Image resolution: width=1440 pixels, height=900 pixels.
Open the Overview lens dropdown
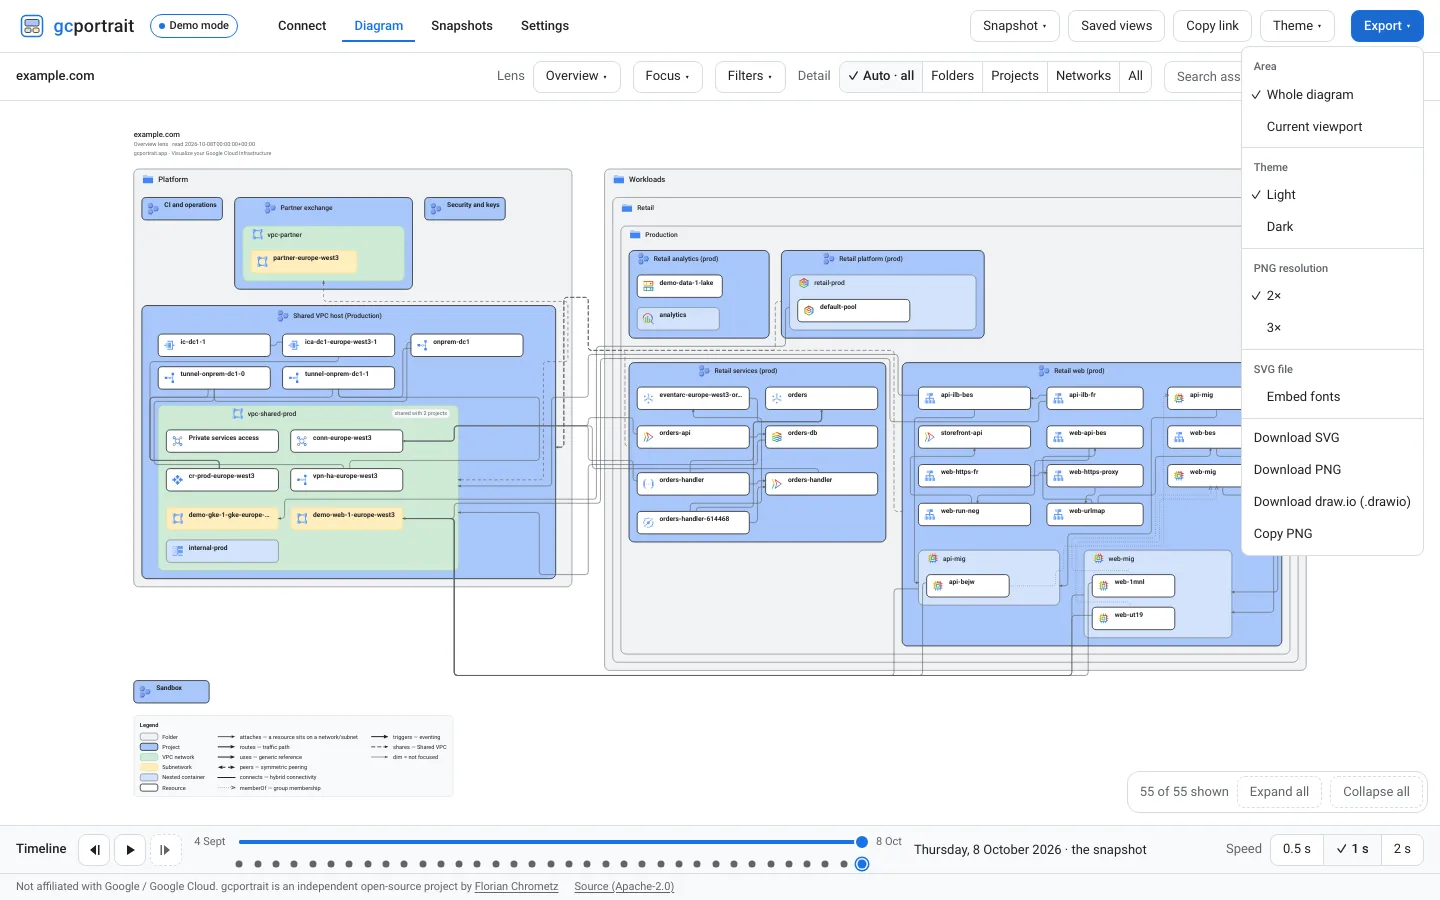tap(577, 76)
